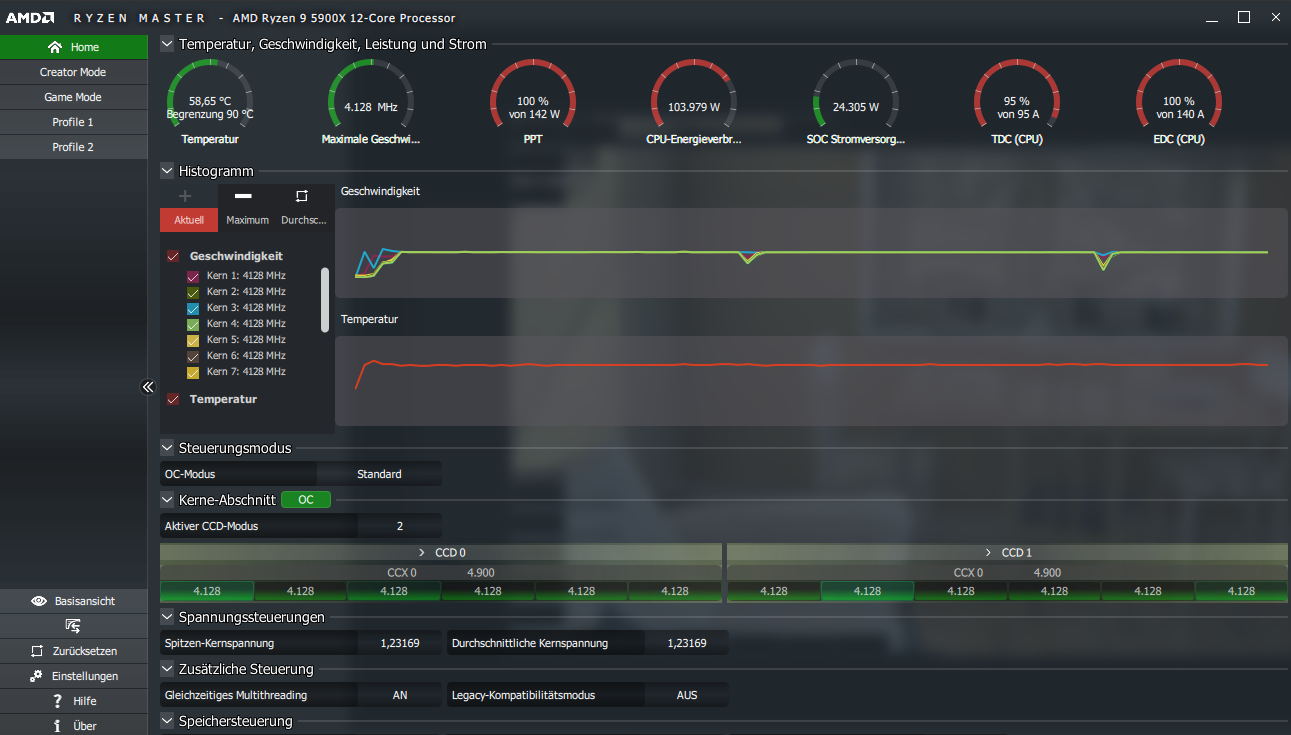Toggle the Kern 6 checkbox
1291x735 pixels.
click(x=194, y=356)
